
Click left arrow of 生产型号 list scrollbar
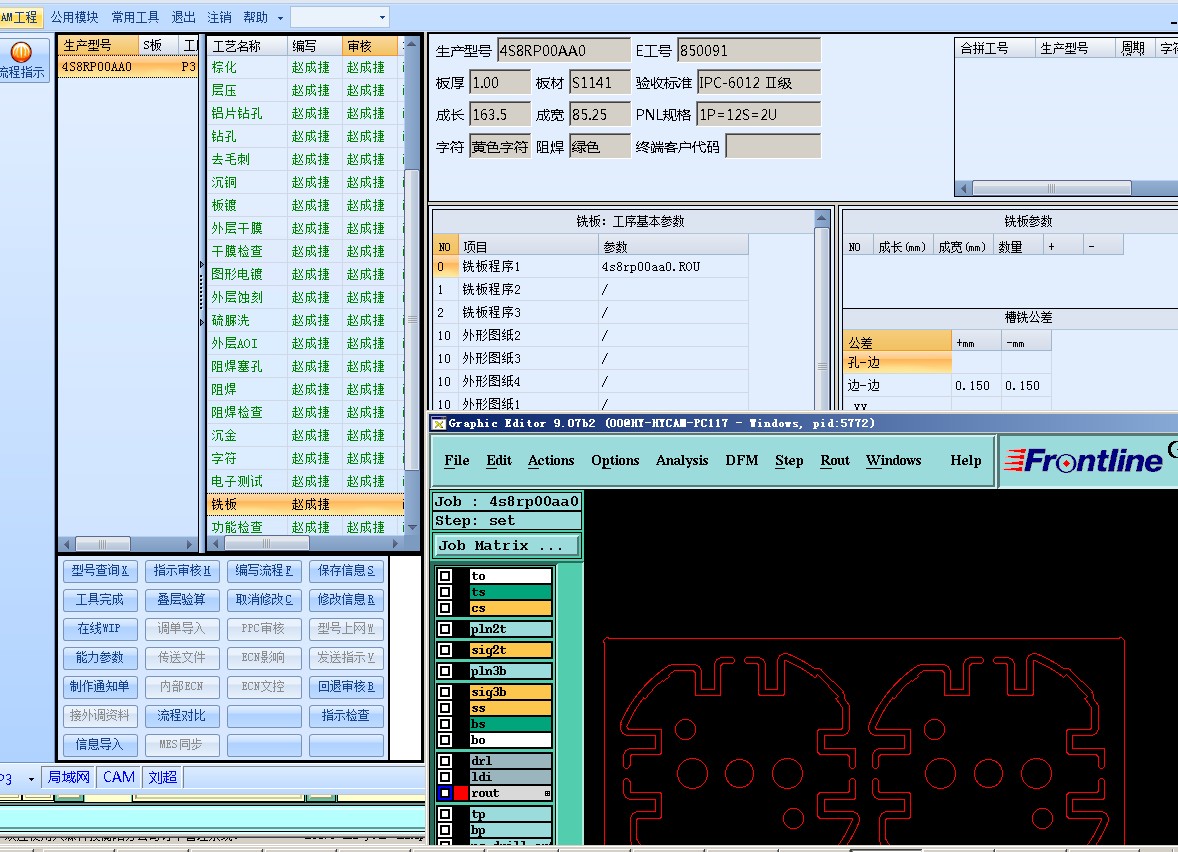pos(67,544)
